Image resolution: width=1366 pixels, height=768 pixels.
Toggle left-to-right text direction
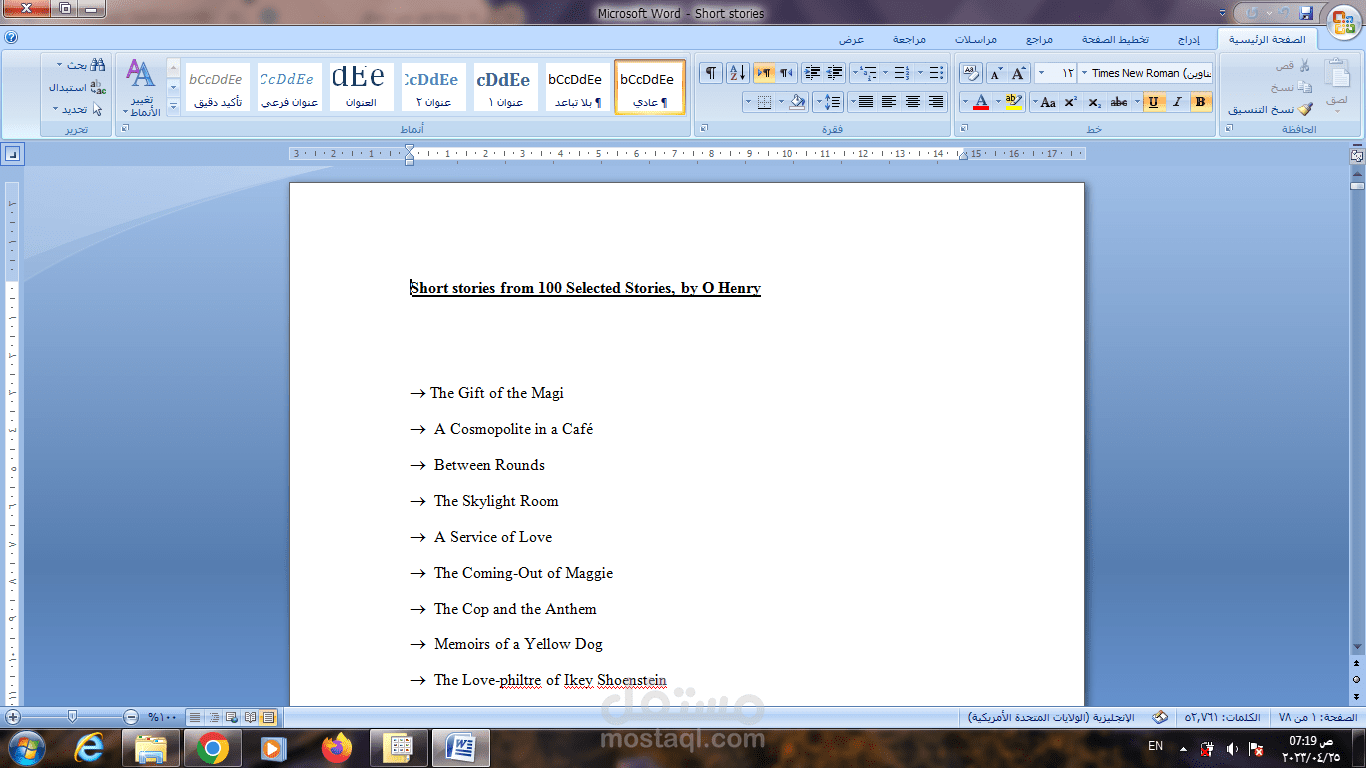(764, 73)
